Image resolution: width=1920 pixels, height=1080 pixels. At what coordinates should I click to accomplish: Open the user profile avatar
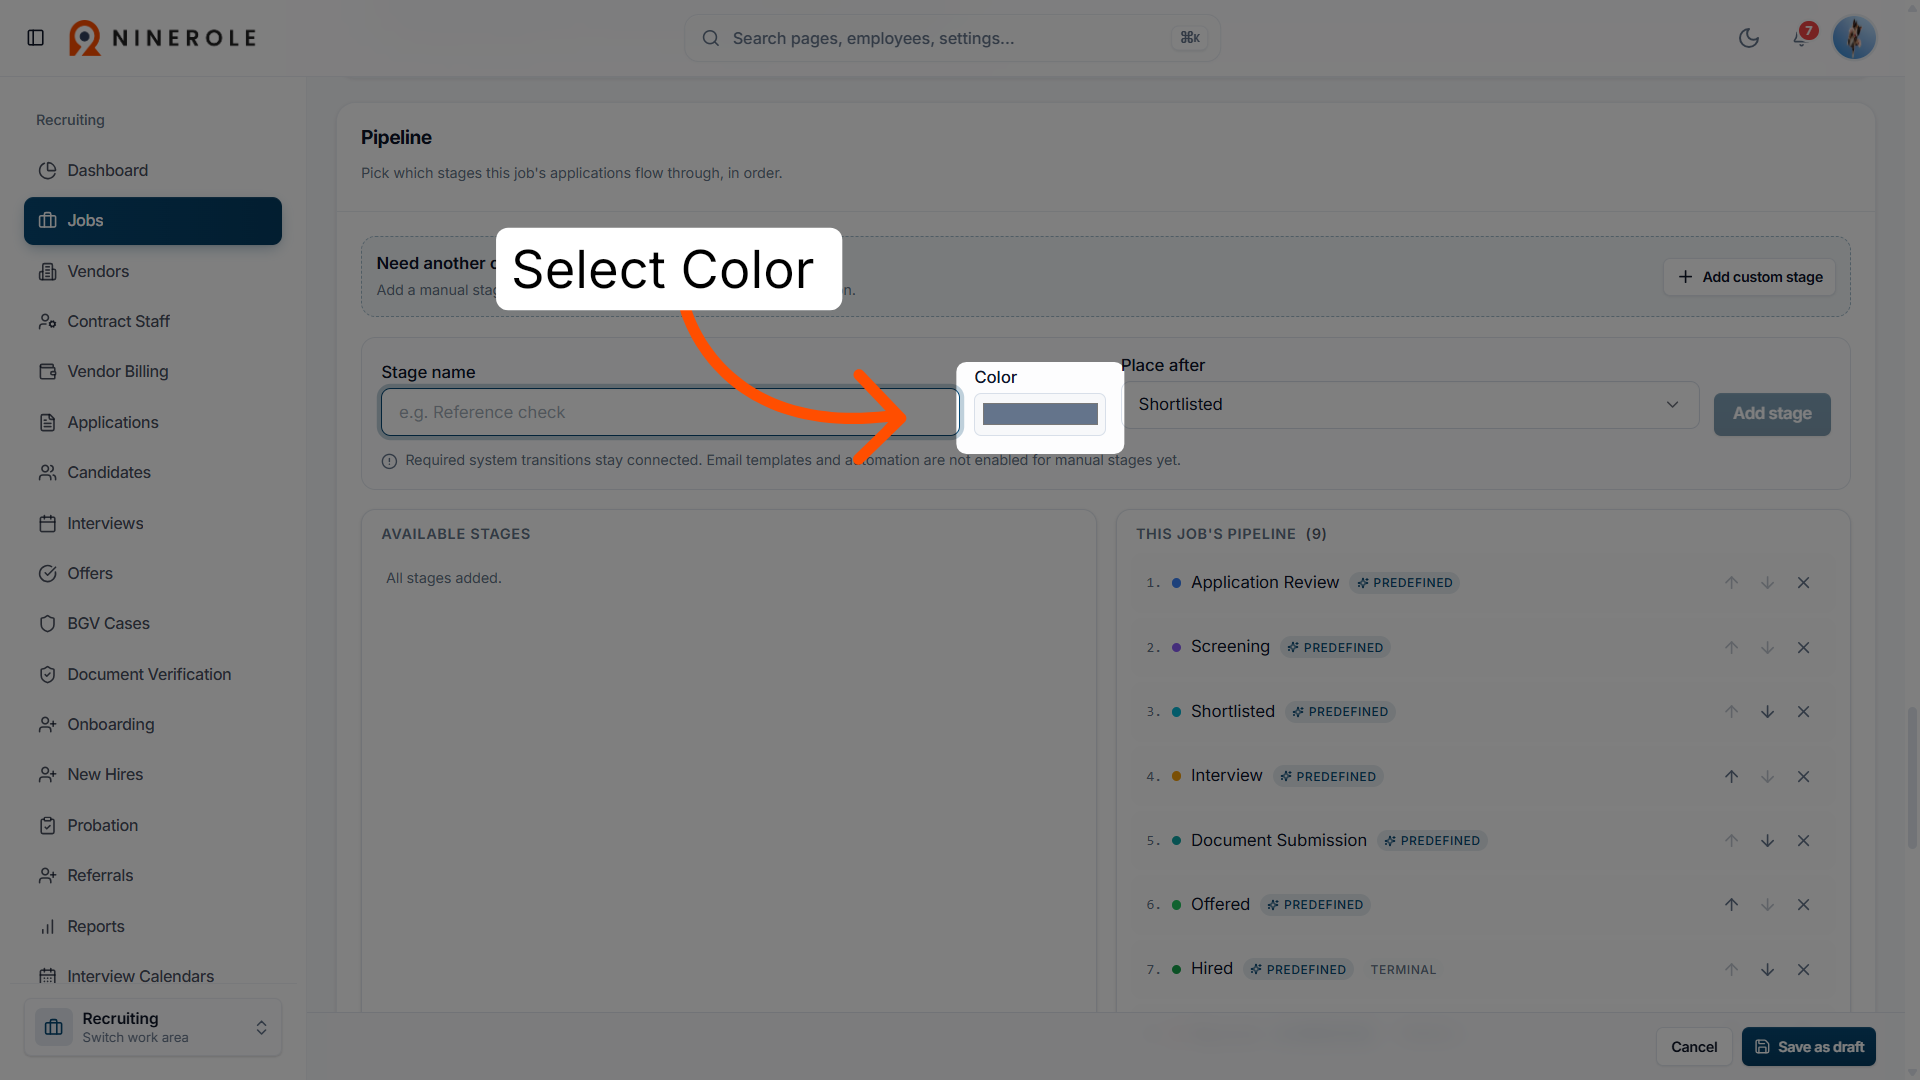click(1854, 38)
